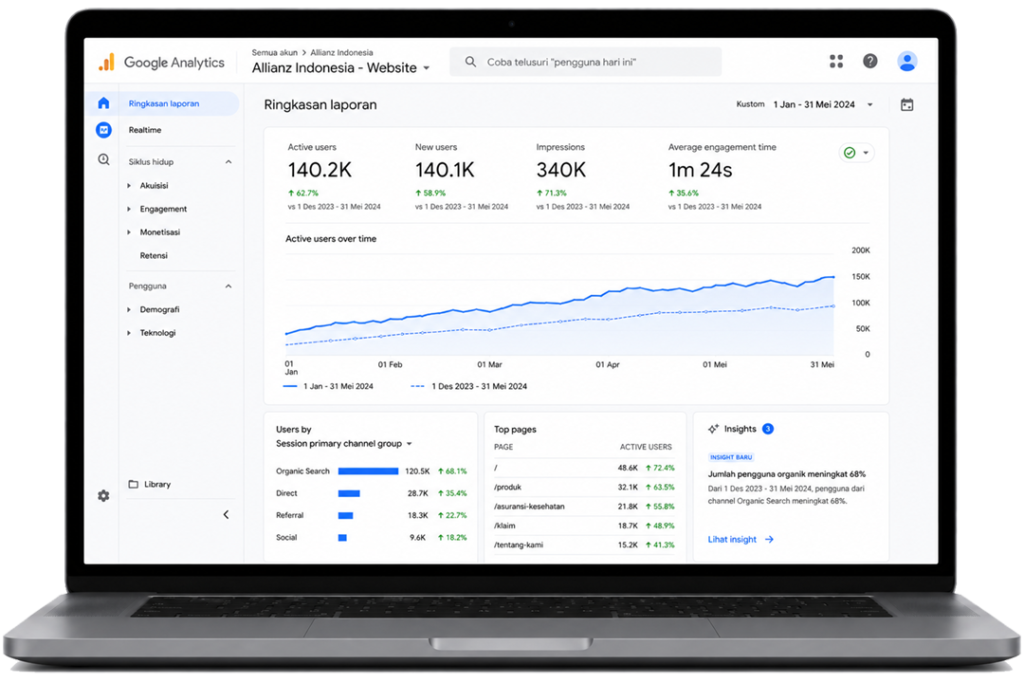Click the search magnifier icon
The width and height of the screenshot is (1024, 683).
(x=470, y=62)
